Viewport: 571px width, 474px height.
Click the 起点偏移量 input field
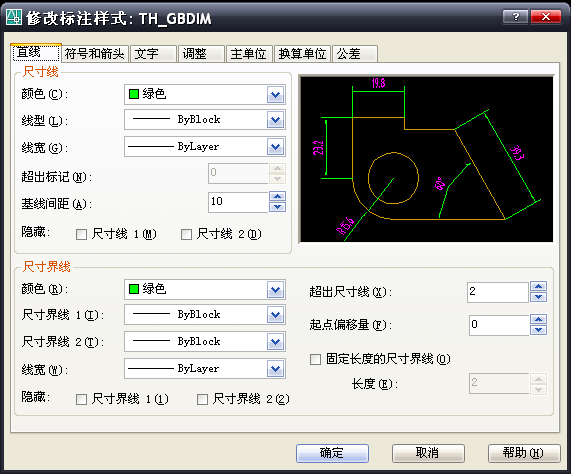499,325
